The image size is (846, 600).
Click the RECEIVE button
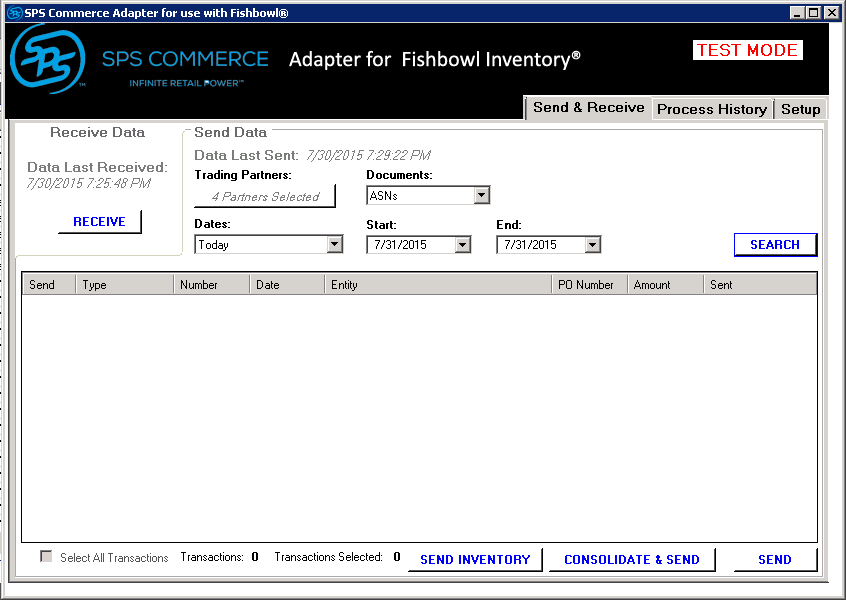tap(99, 222)
